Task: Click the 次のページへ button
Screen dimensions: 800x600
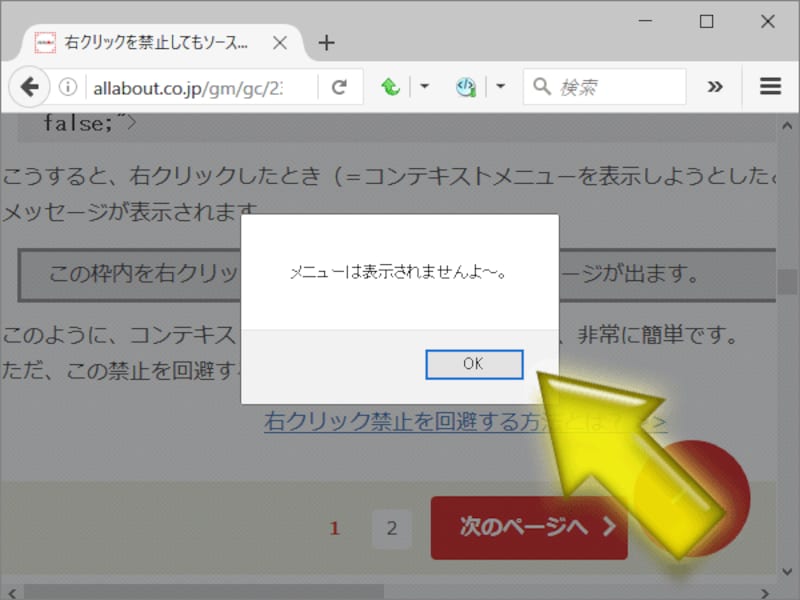Action: pos(529,528)
